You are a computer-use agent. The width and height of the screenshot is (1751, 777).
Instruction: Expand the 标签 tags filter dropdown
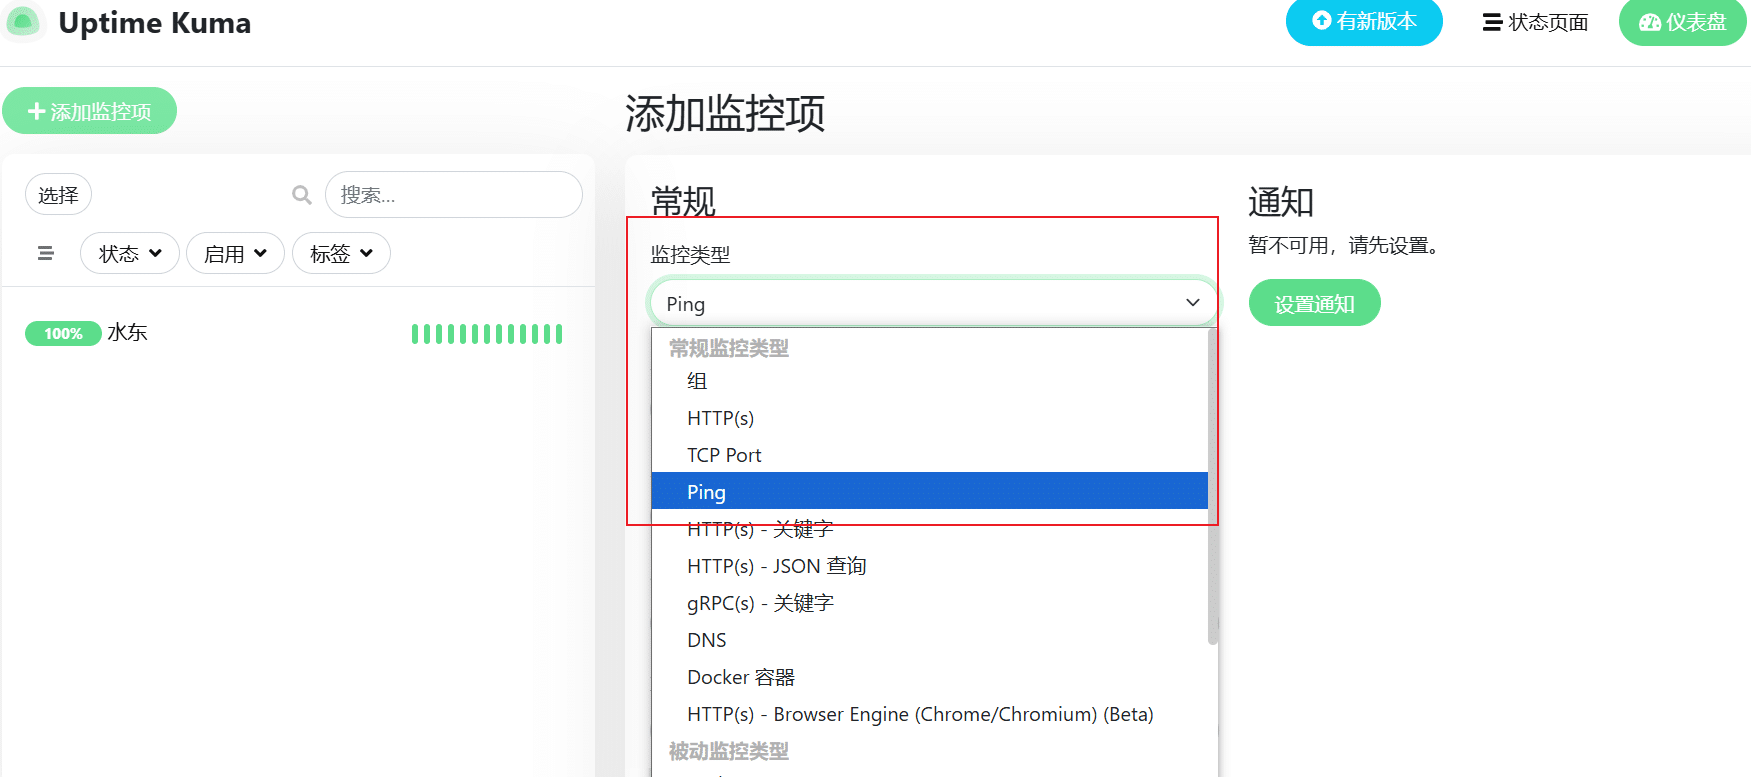click(341, 253)
